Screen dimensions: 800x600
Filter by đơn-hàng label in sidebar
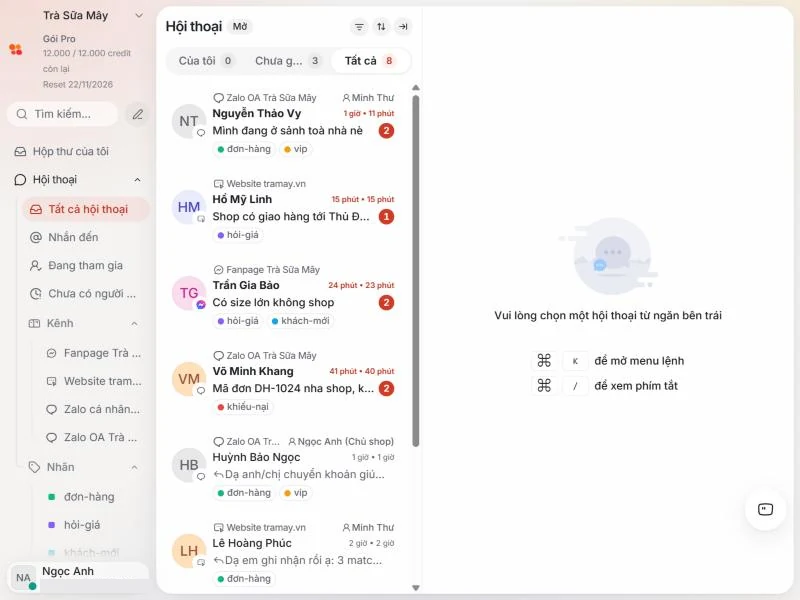click(93, 497)
